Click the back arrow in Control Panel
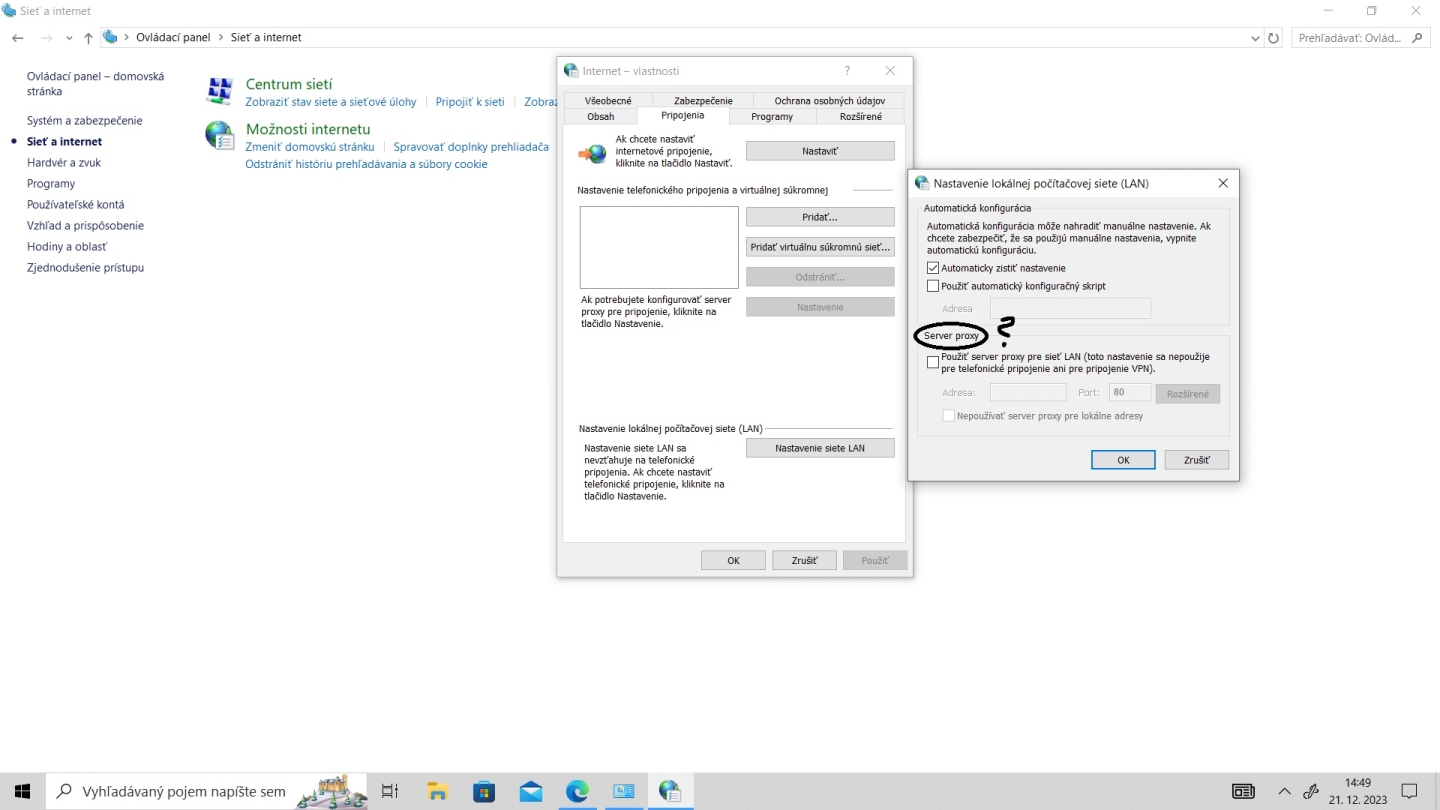 click(x=18, y=38)
